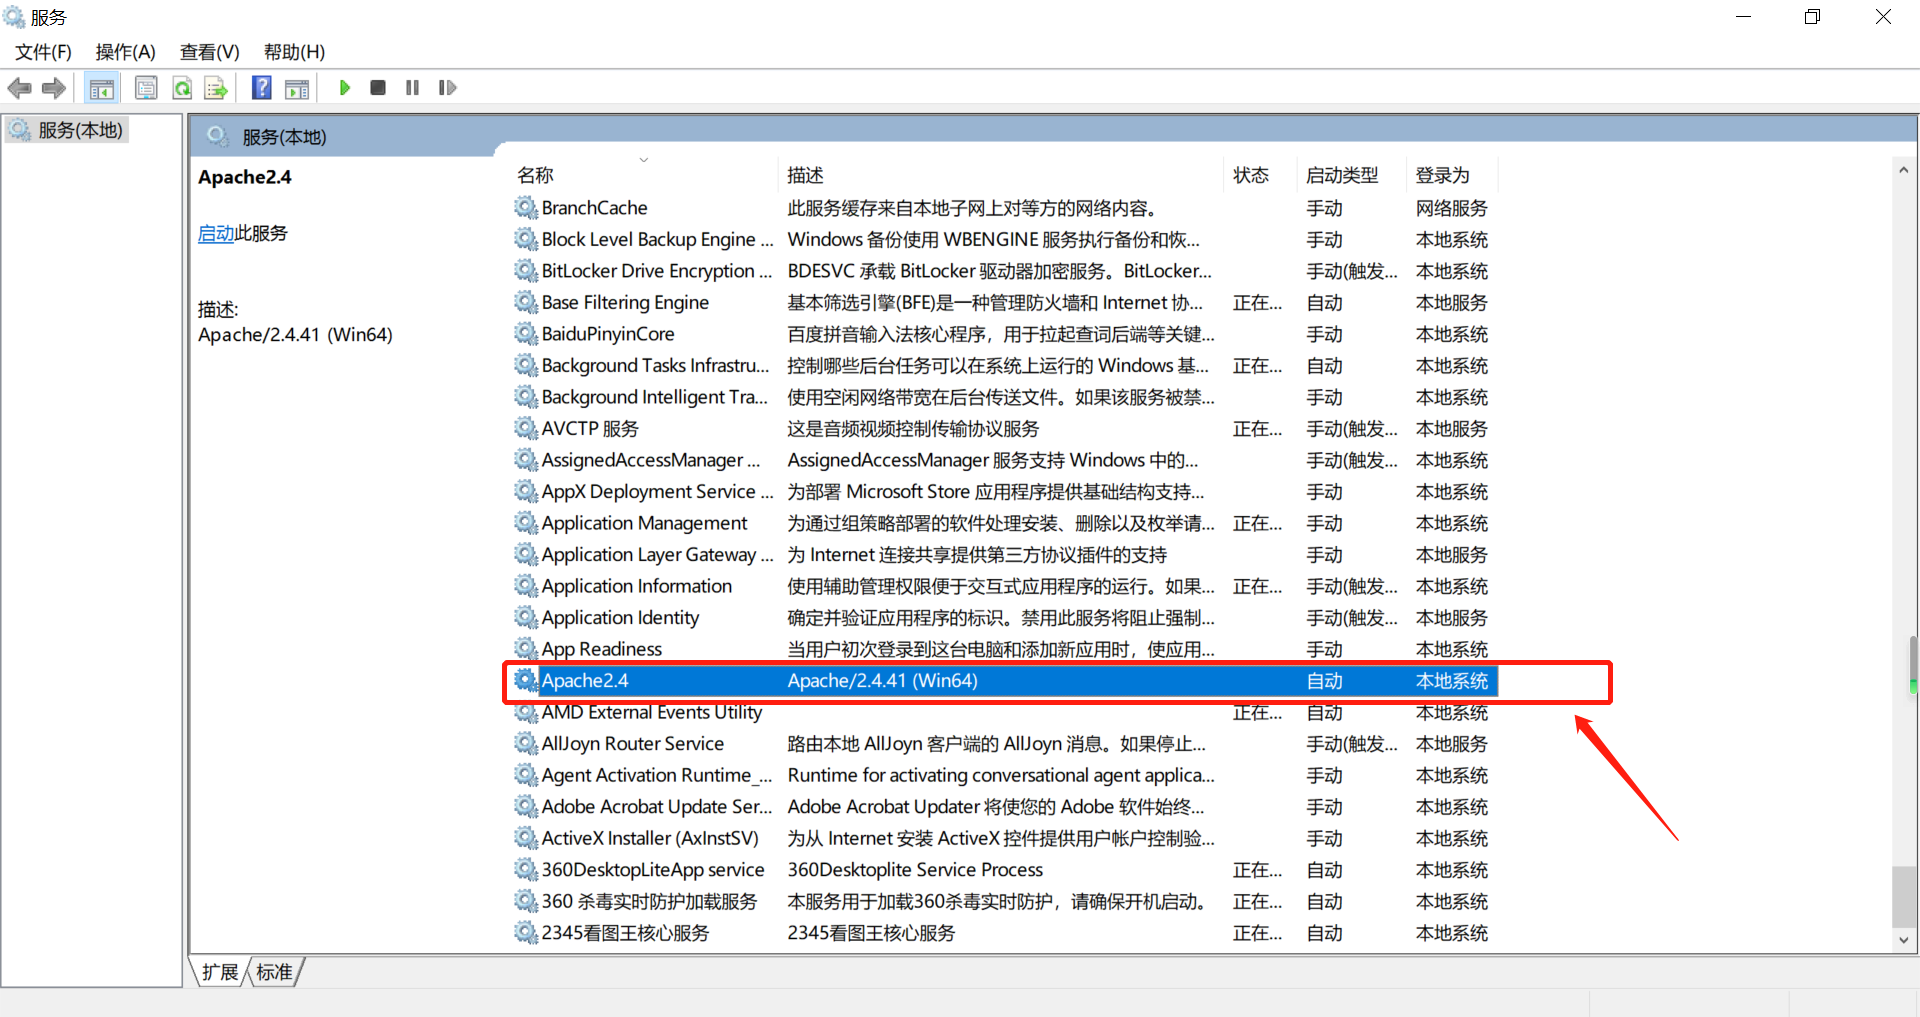This screenshot has height=1017, width=1920.
Task: Sort by the 启动类型 column header
Action: [1351, 175]
